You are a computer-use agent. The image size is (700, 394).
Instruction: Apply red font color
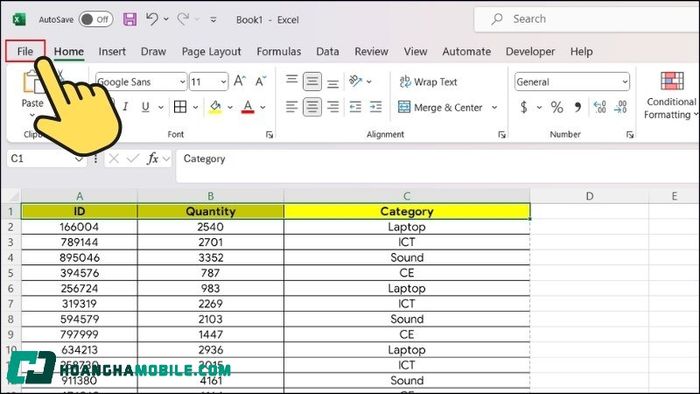(248, 107)
